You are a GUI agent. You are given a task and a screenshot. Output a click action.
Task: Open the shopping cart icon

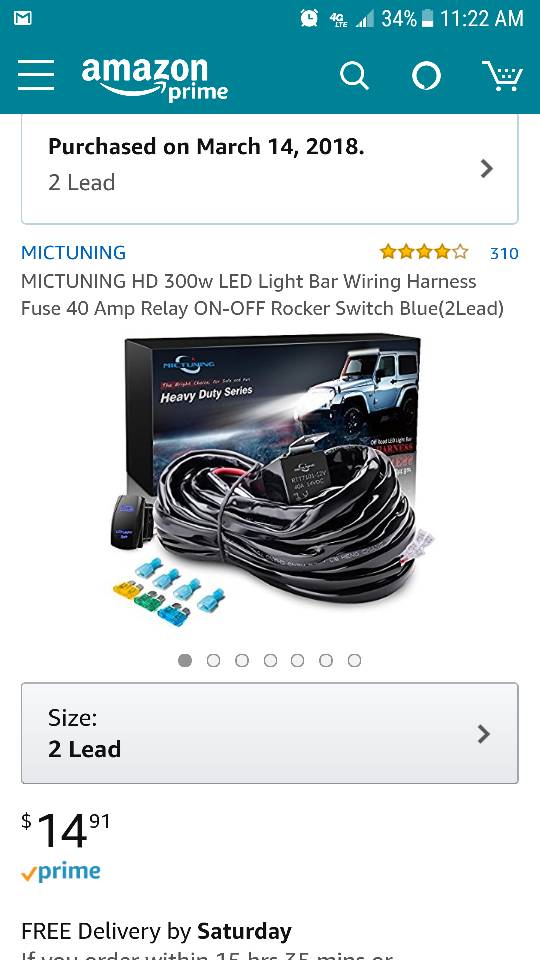tap(502, 76)
